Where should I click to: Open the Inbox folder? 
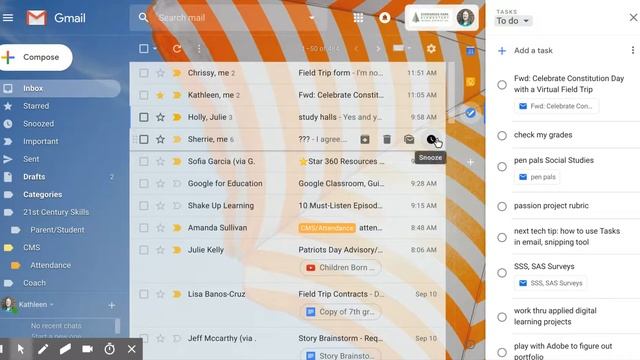(60, 88)
